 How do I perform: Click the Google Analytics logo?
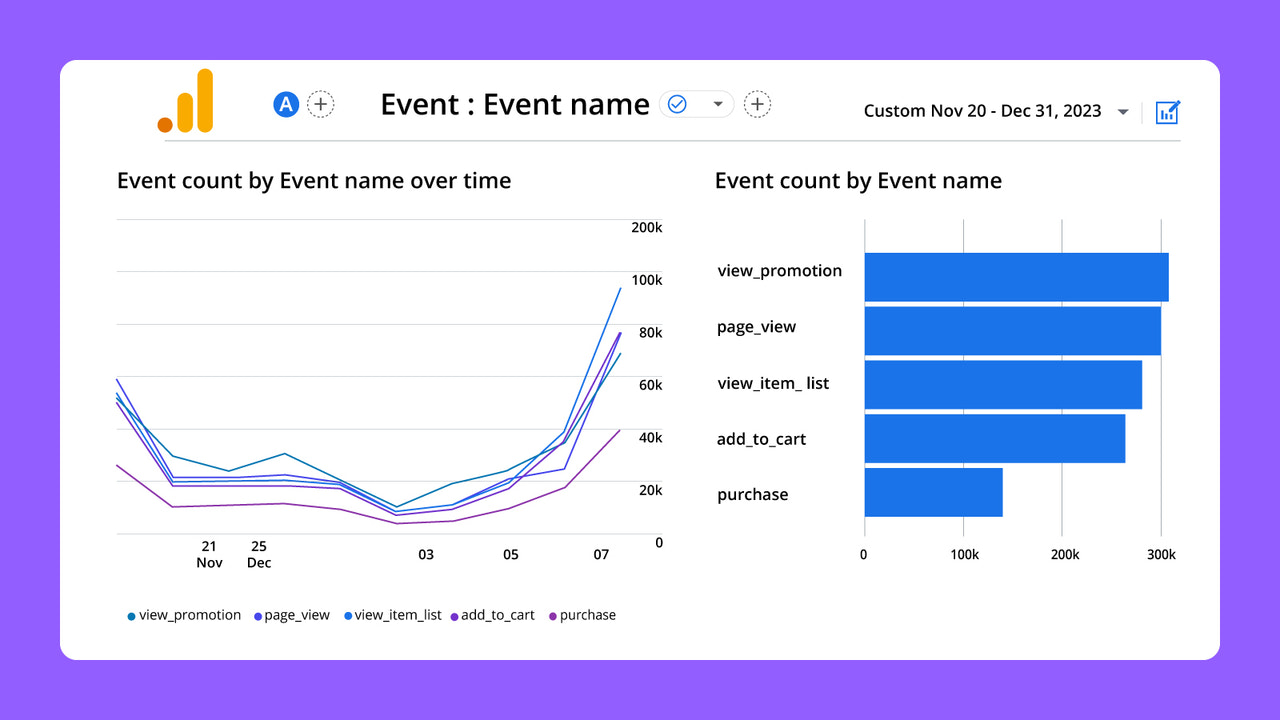click(186, 100)
